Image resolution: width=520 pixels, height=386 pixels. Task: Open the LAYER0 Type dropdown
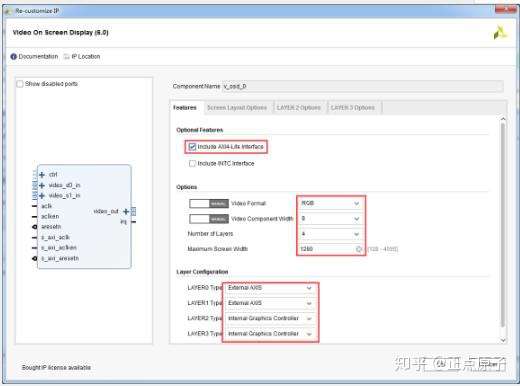pyautogui.click(x=270, y=288)
